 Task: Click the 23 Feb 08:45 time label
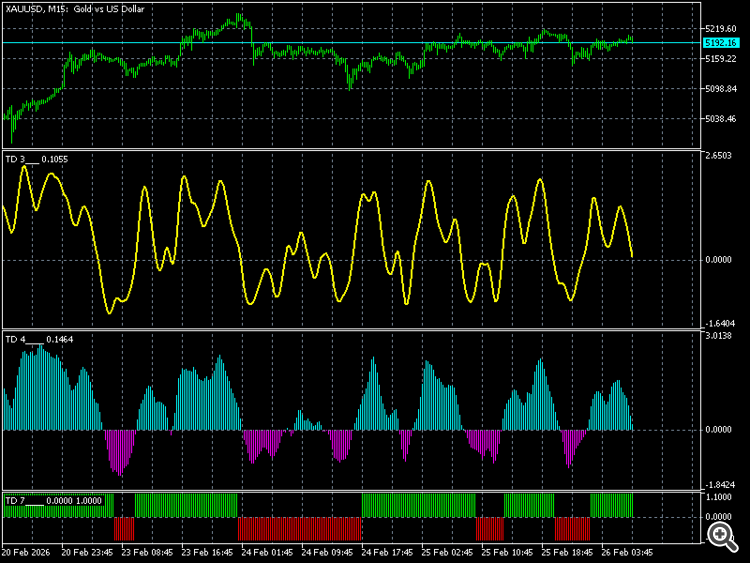pyautogui.click(x=147, y=552)
